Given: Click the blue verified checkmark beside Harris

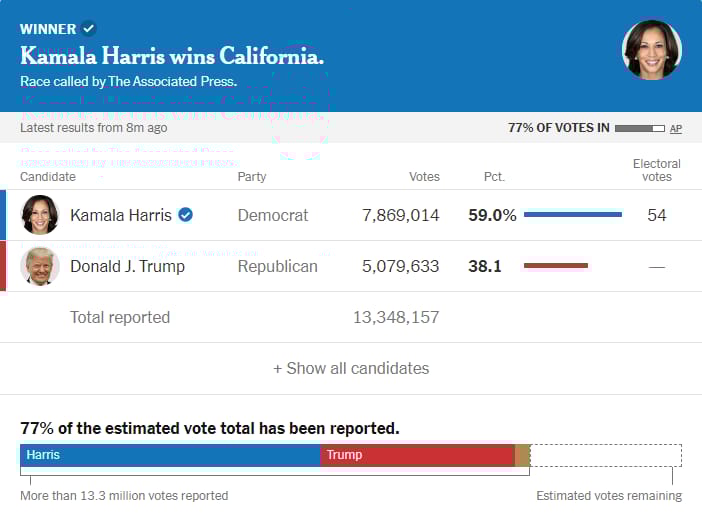Looking at the screenshot, I should [x=186, y=215].
